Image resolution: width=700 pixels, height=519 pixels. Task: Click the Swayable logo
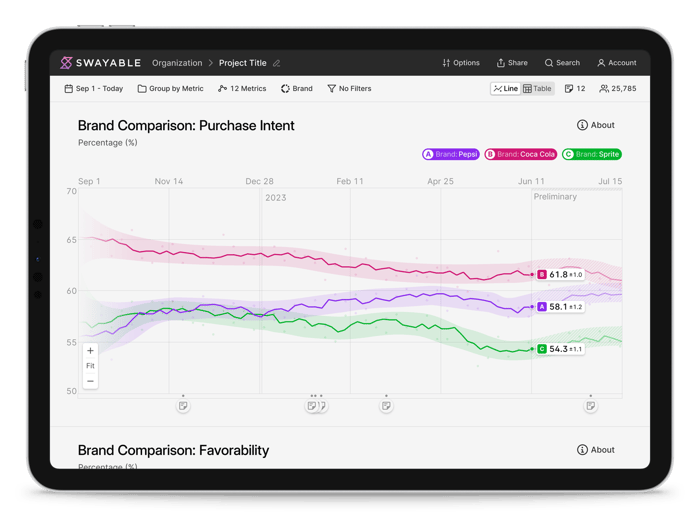pos(100,63)
